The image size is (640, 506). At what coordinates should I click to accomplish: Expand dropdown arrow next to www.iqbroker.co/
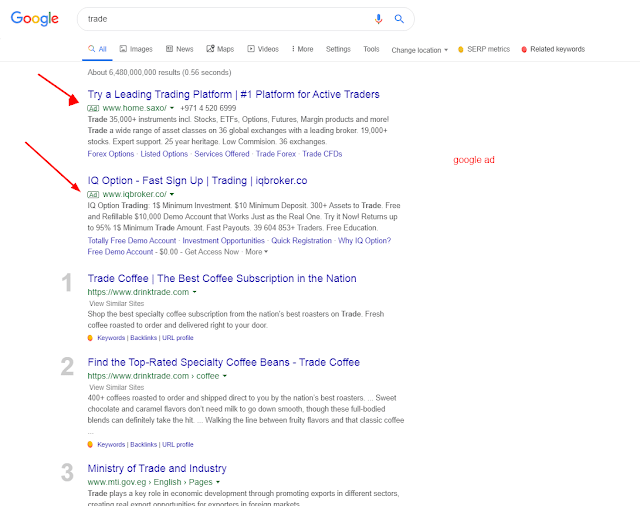pos(172,194)
